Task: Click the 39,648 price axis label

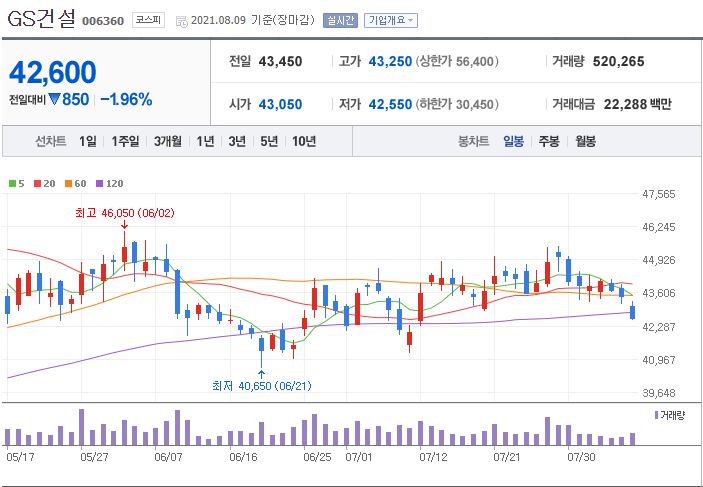Action: [x=659, y=393]
